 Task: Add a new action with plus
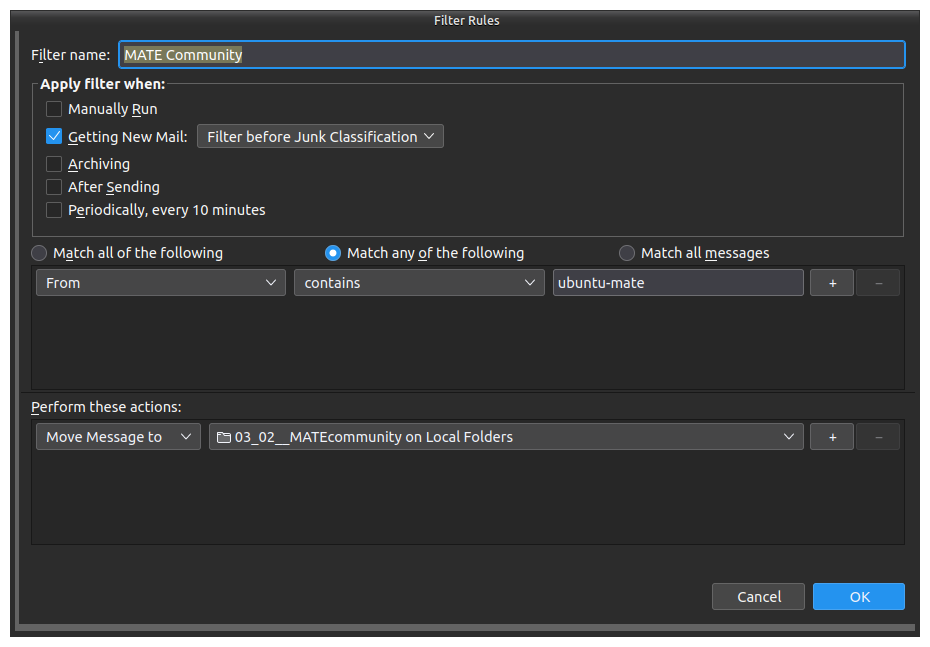point(832,437)
